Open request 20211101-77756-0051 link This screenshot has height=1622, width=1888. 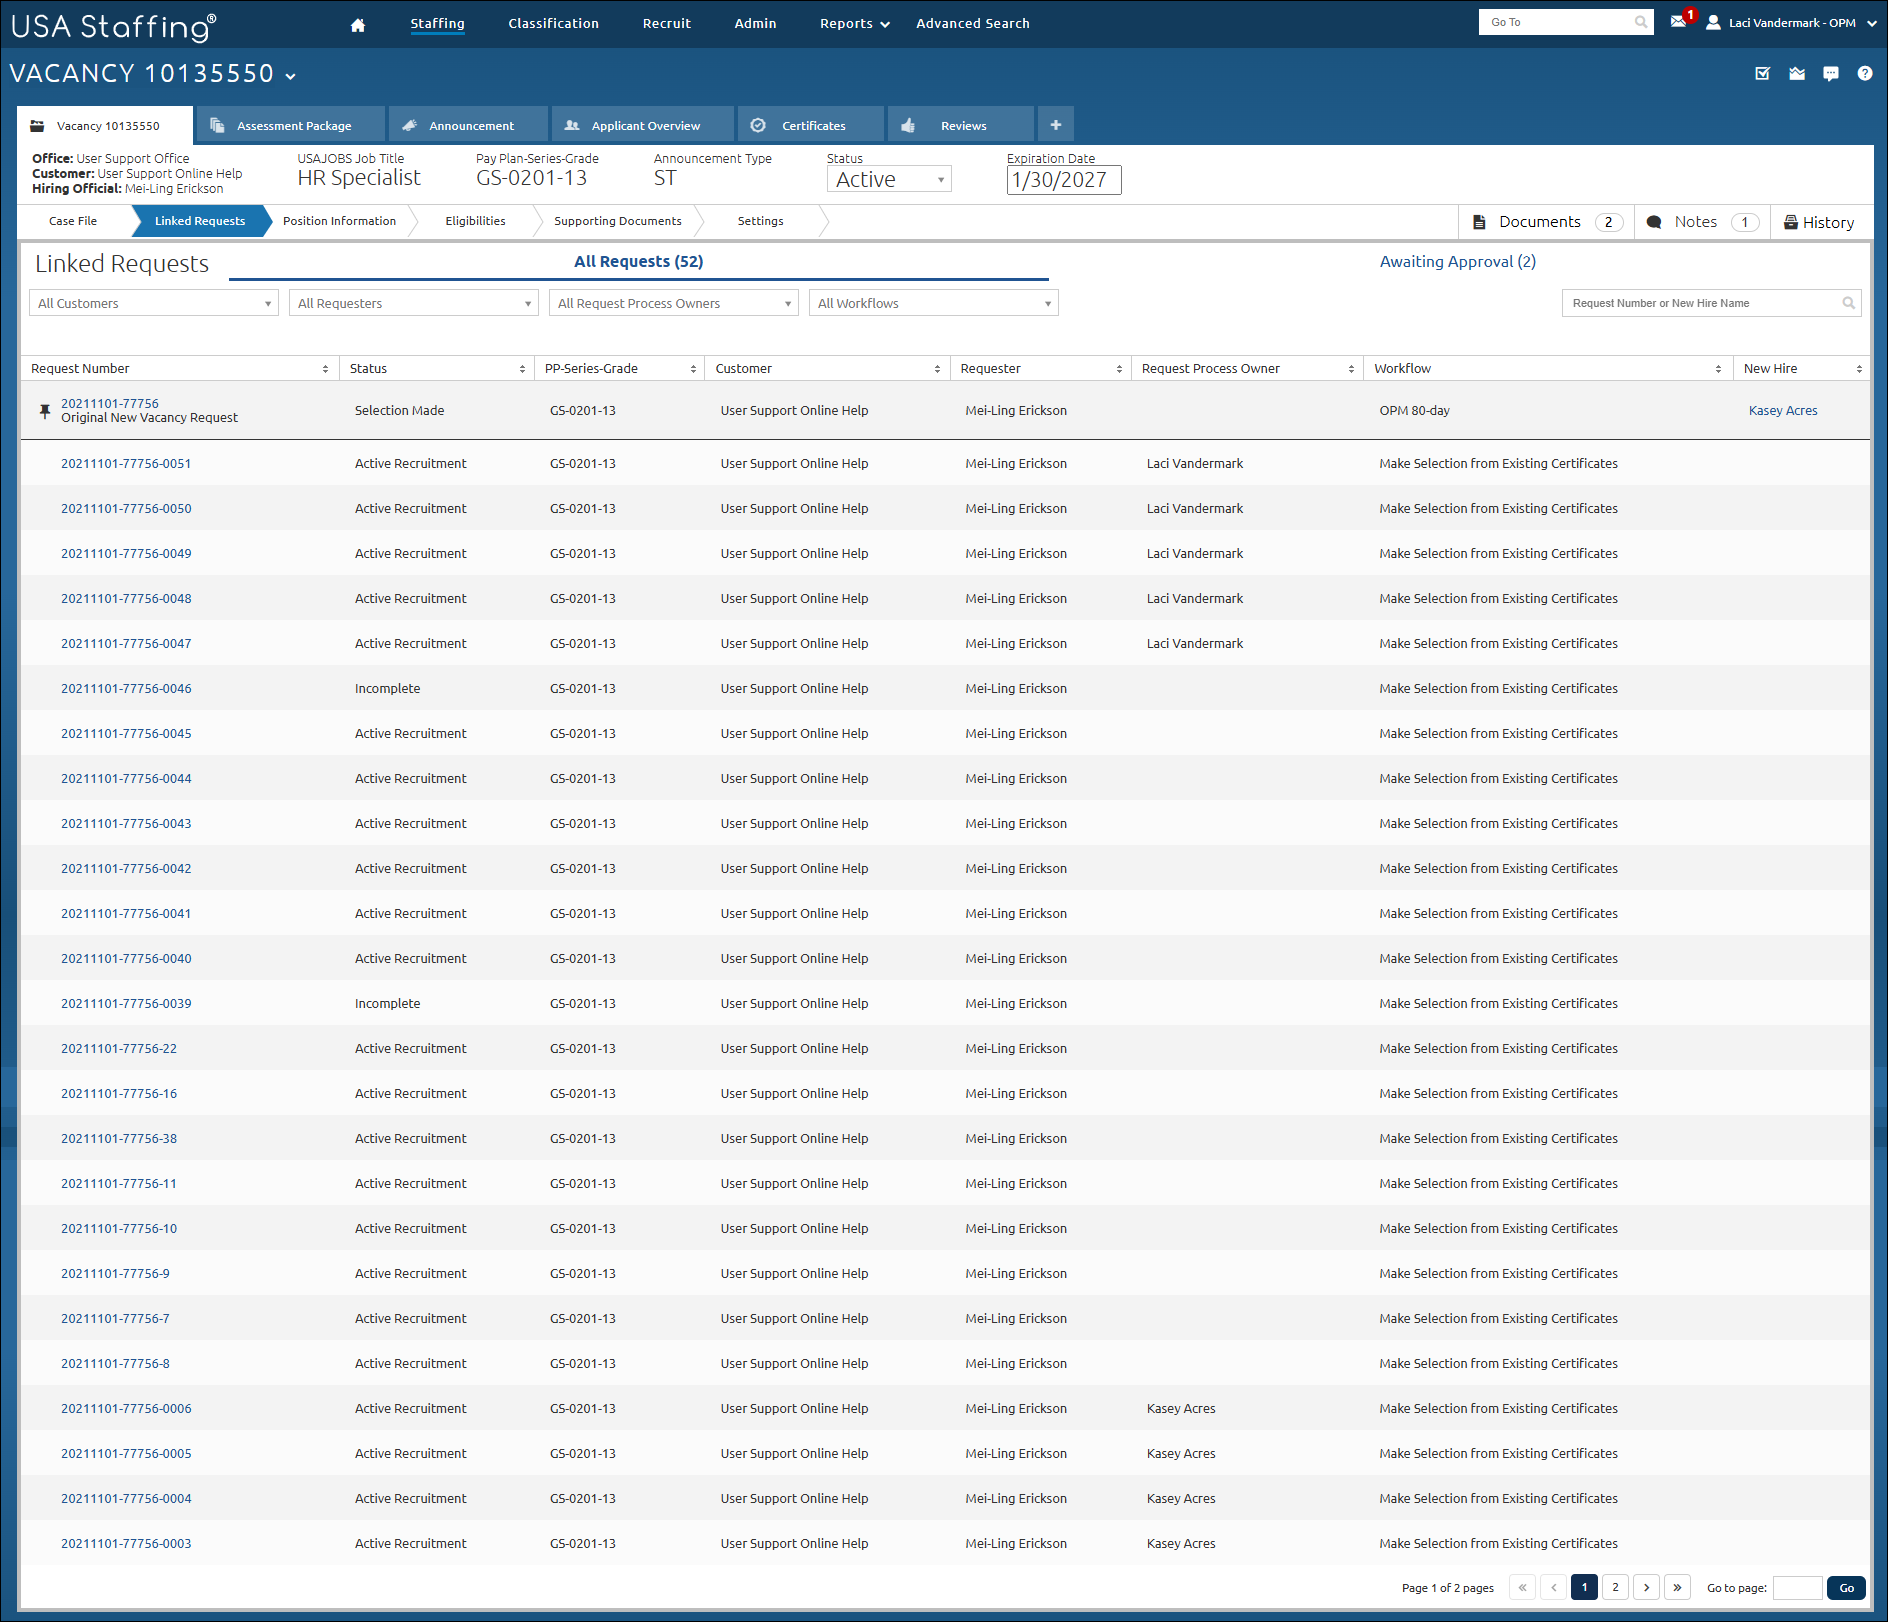coord(126,463)
